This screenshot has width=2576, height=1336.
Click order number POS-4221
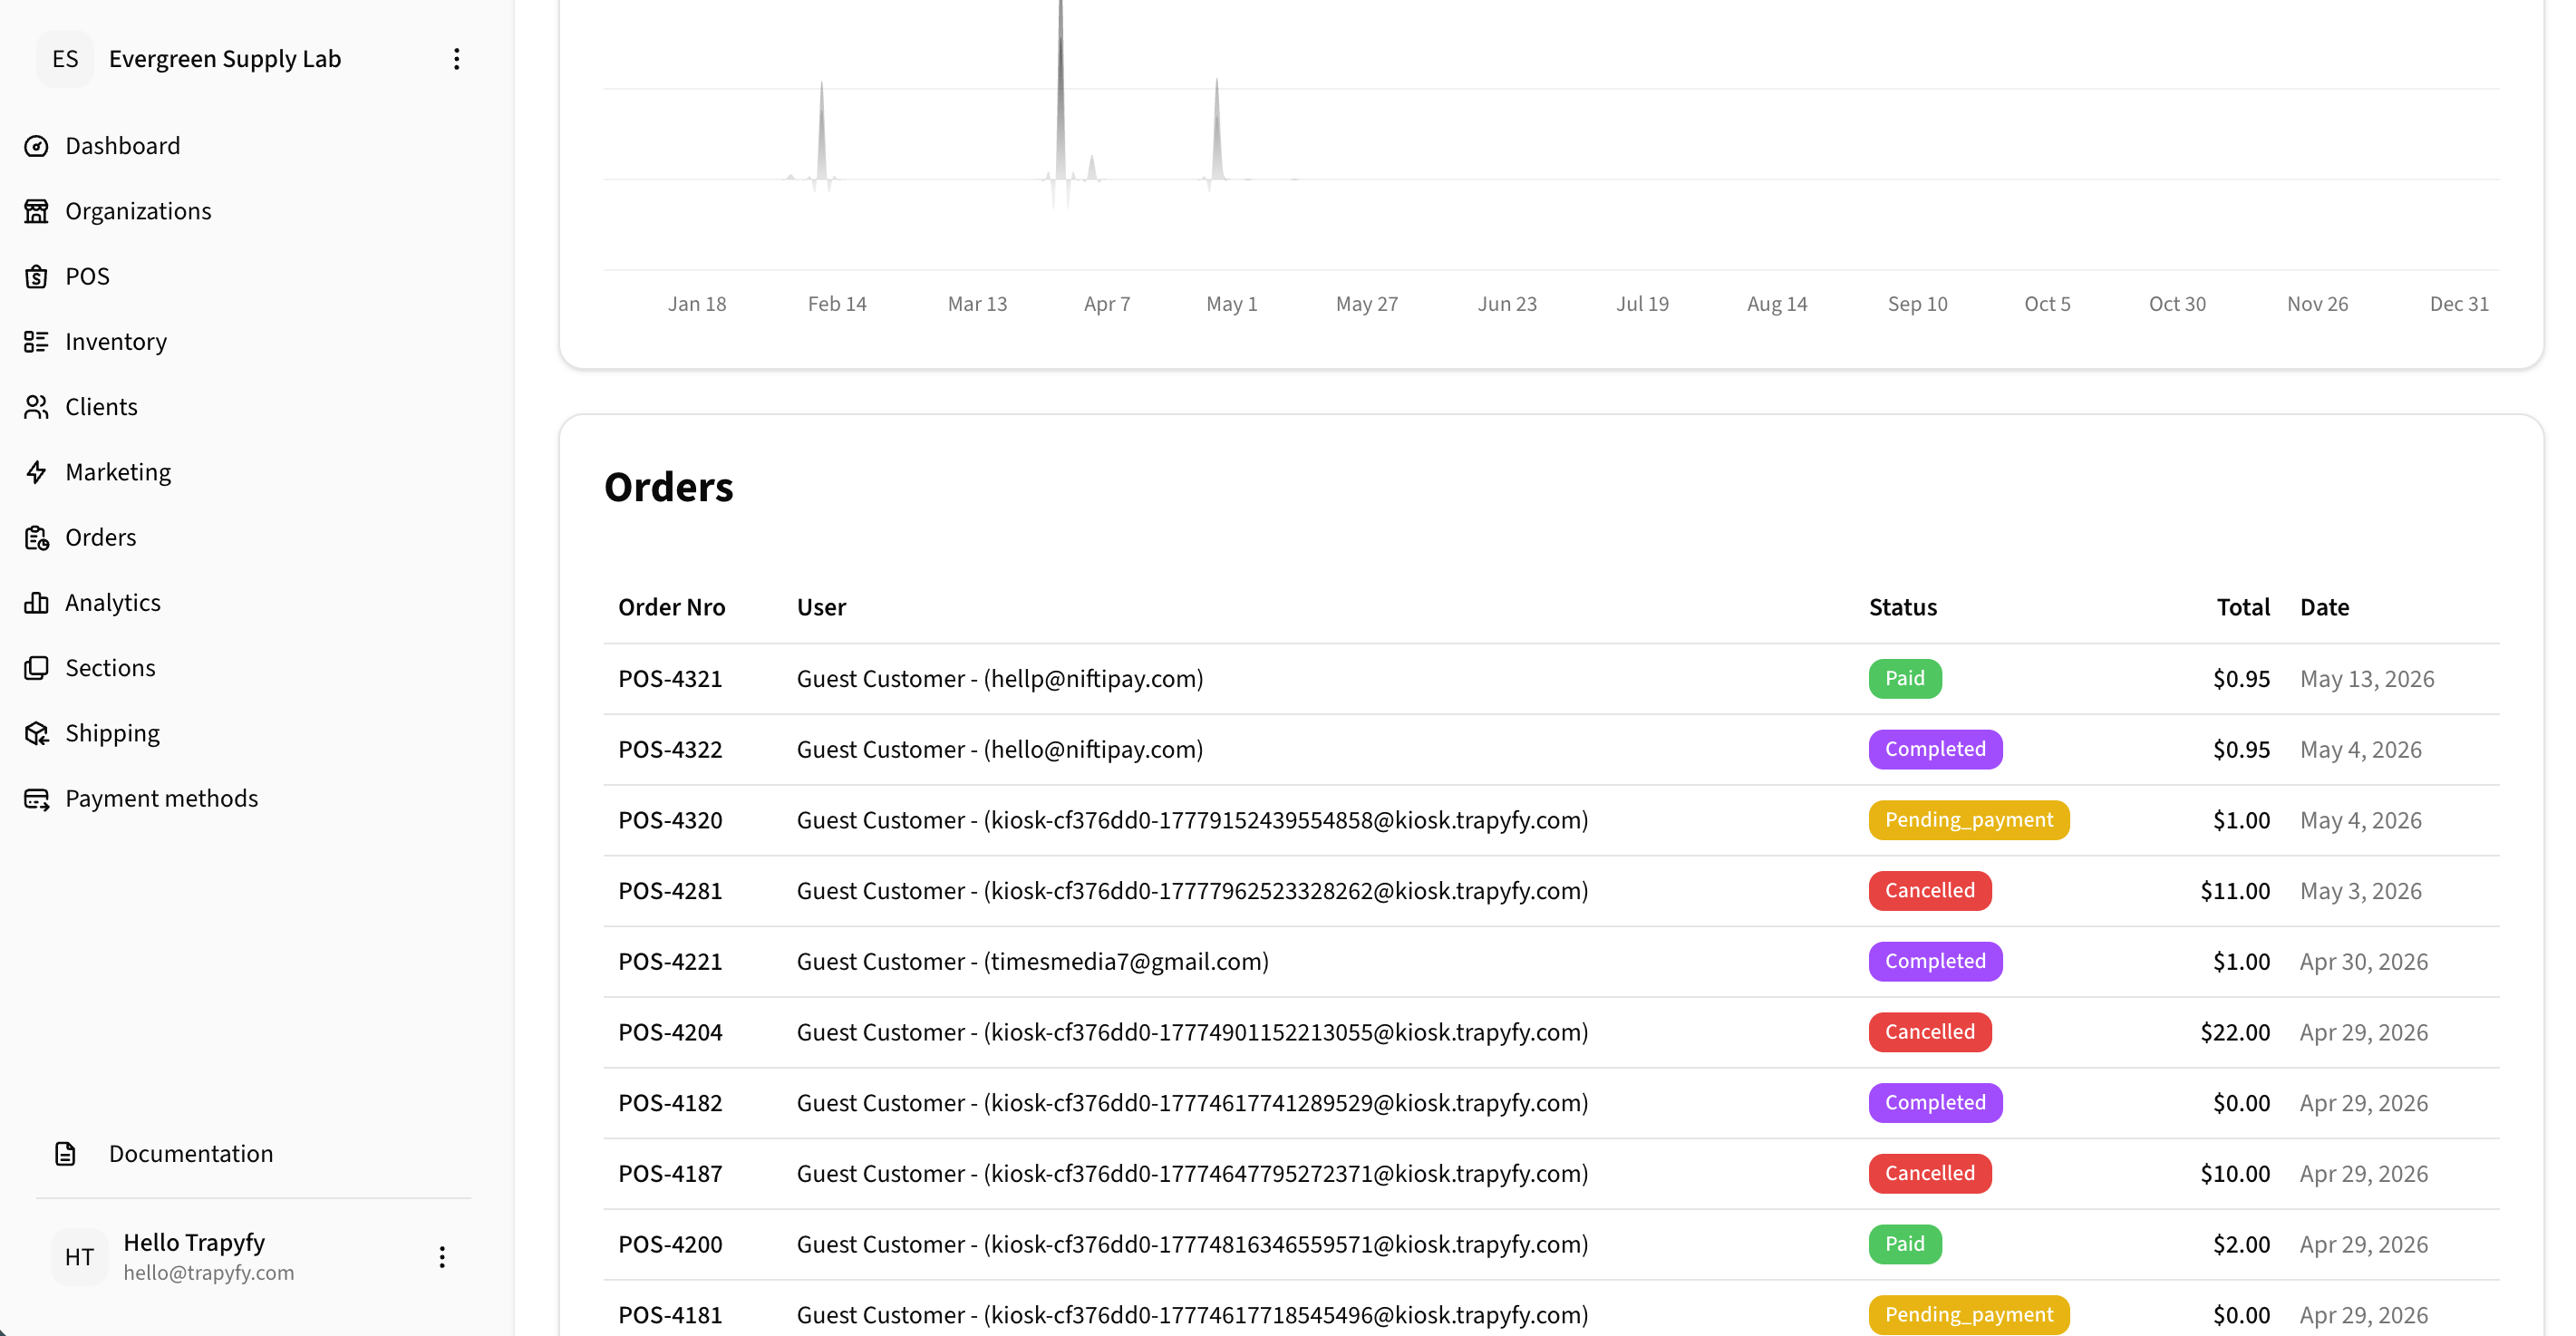click(x=670, y=962)
